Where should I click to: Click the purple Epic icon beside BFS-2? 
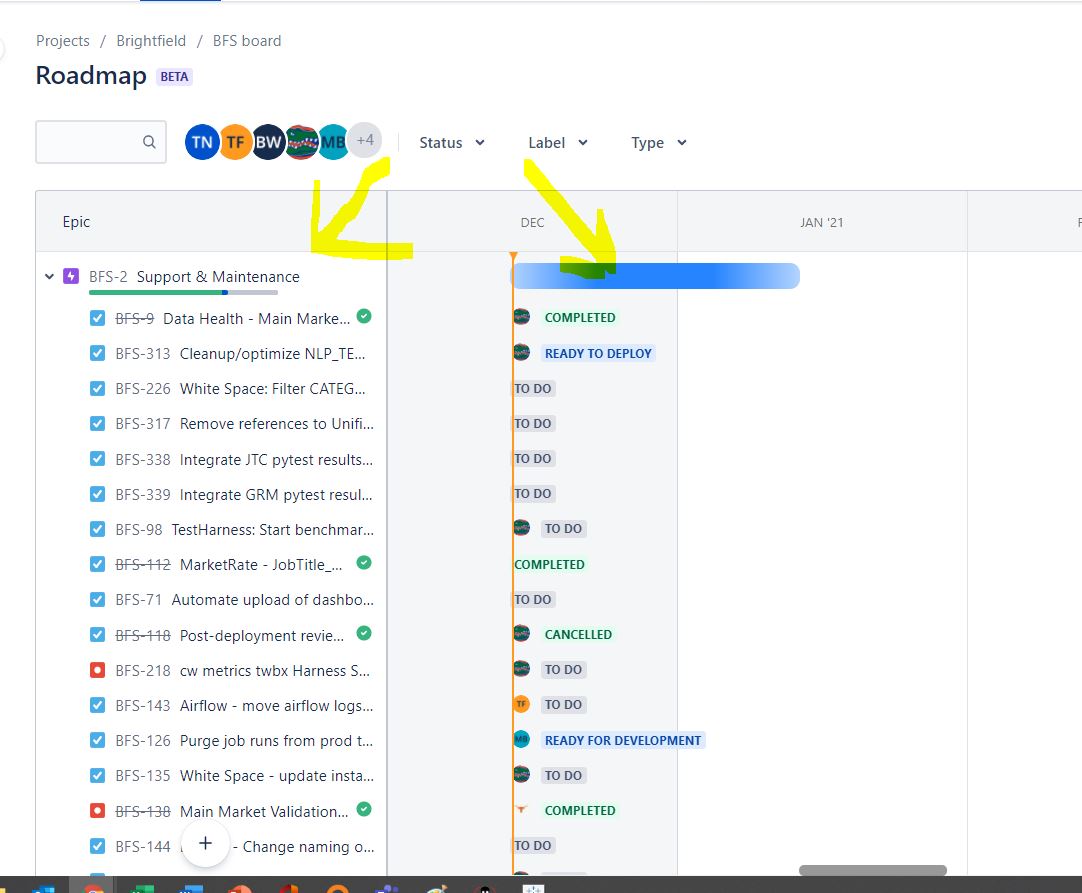click(x=70, y=277)
